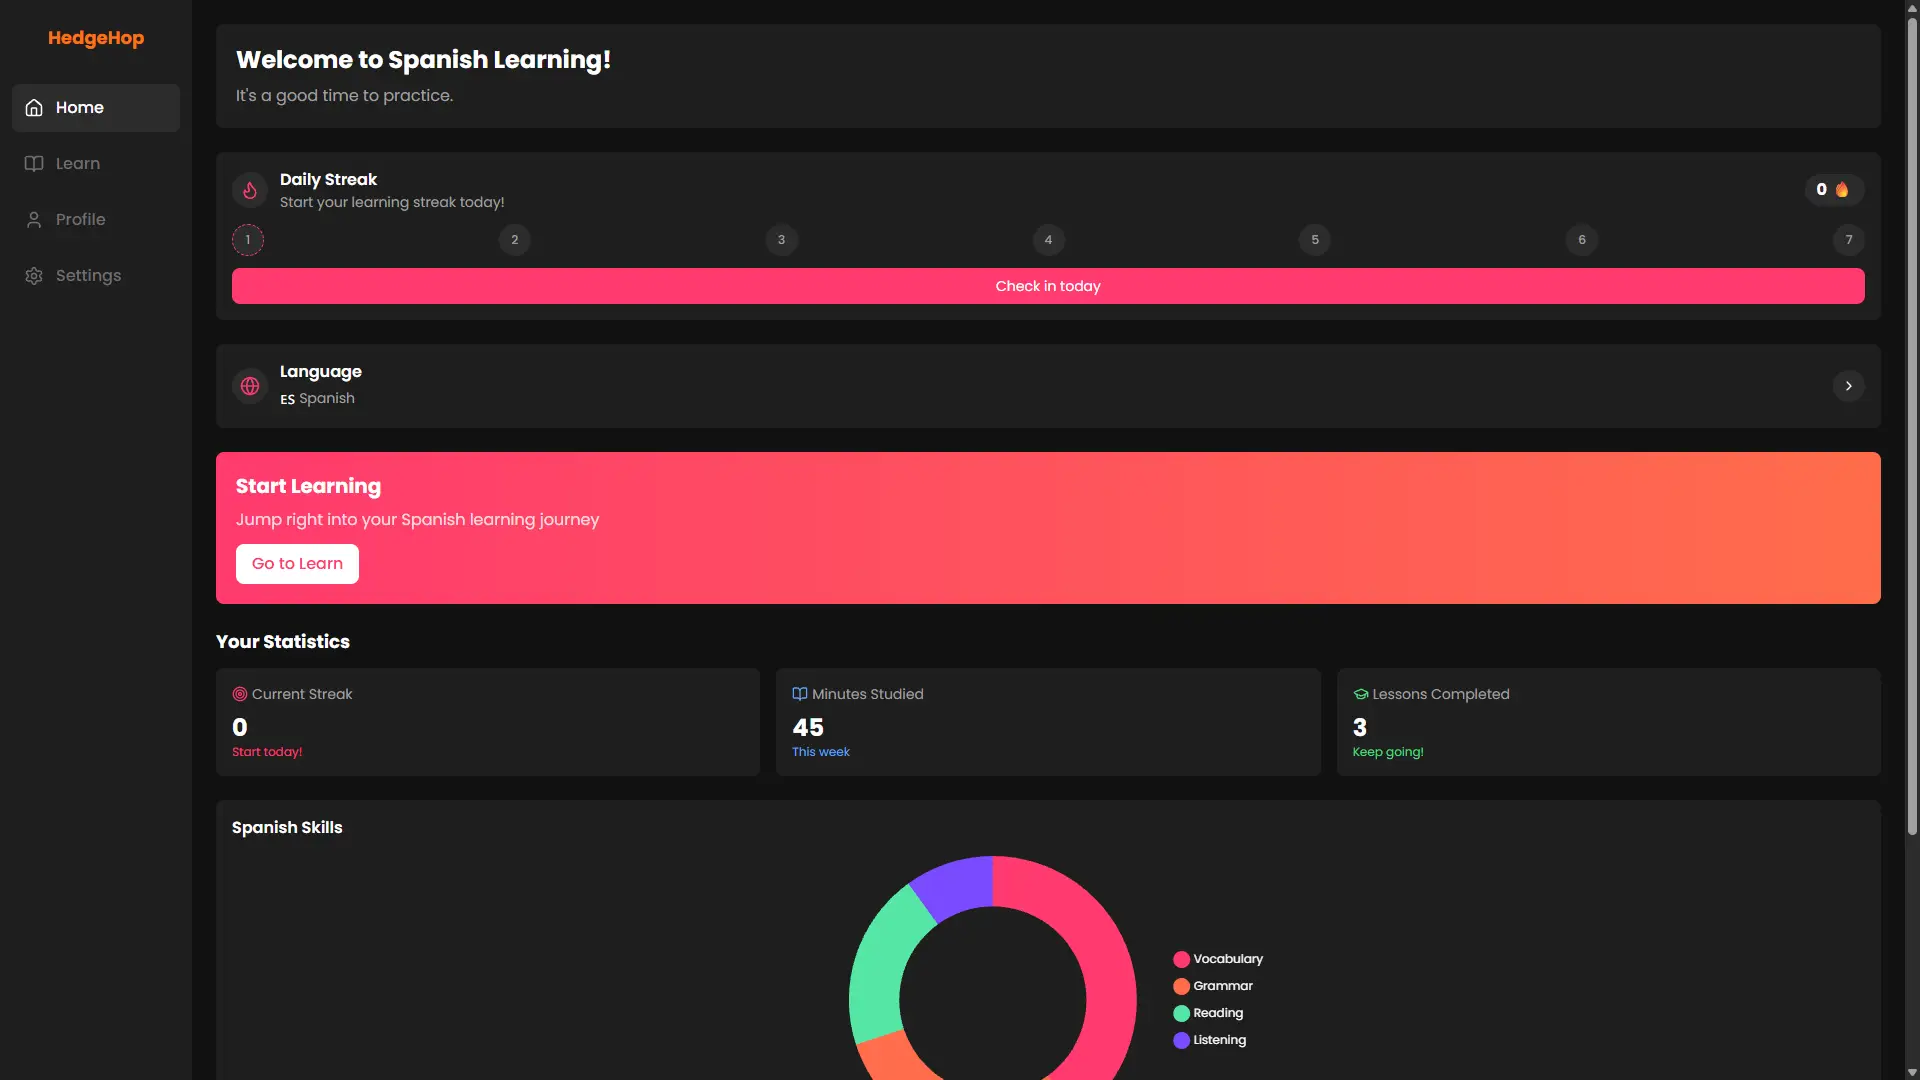This screenshot has height=1080, width=1920.
Task: Click the streak counter badge showing 0
Action: click(x=1834, y=190)
